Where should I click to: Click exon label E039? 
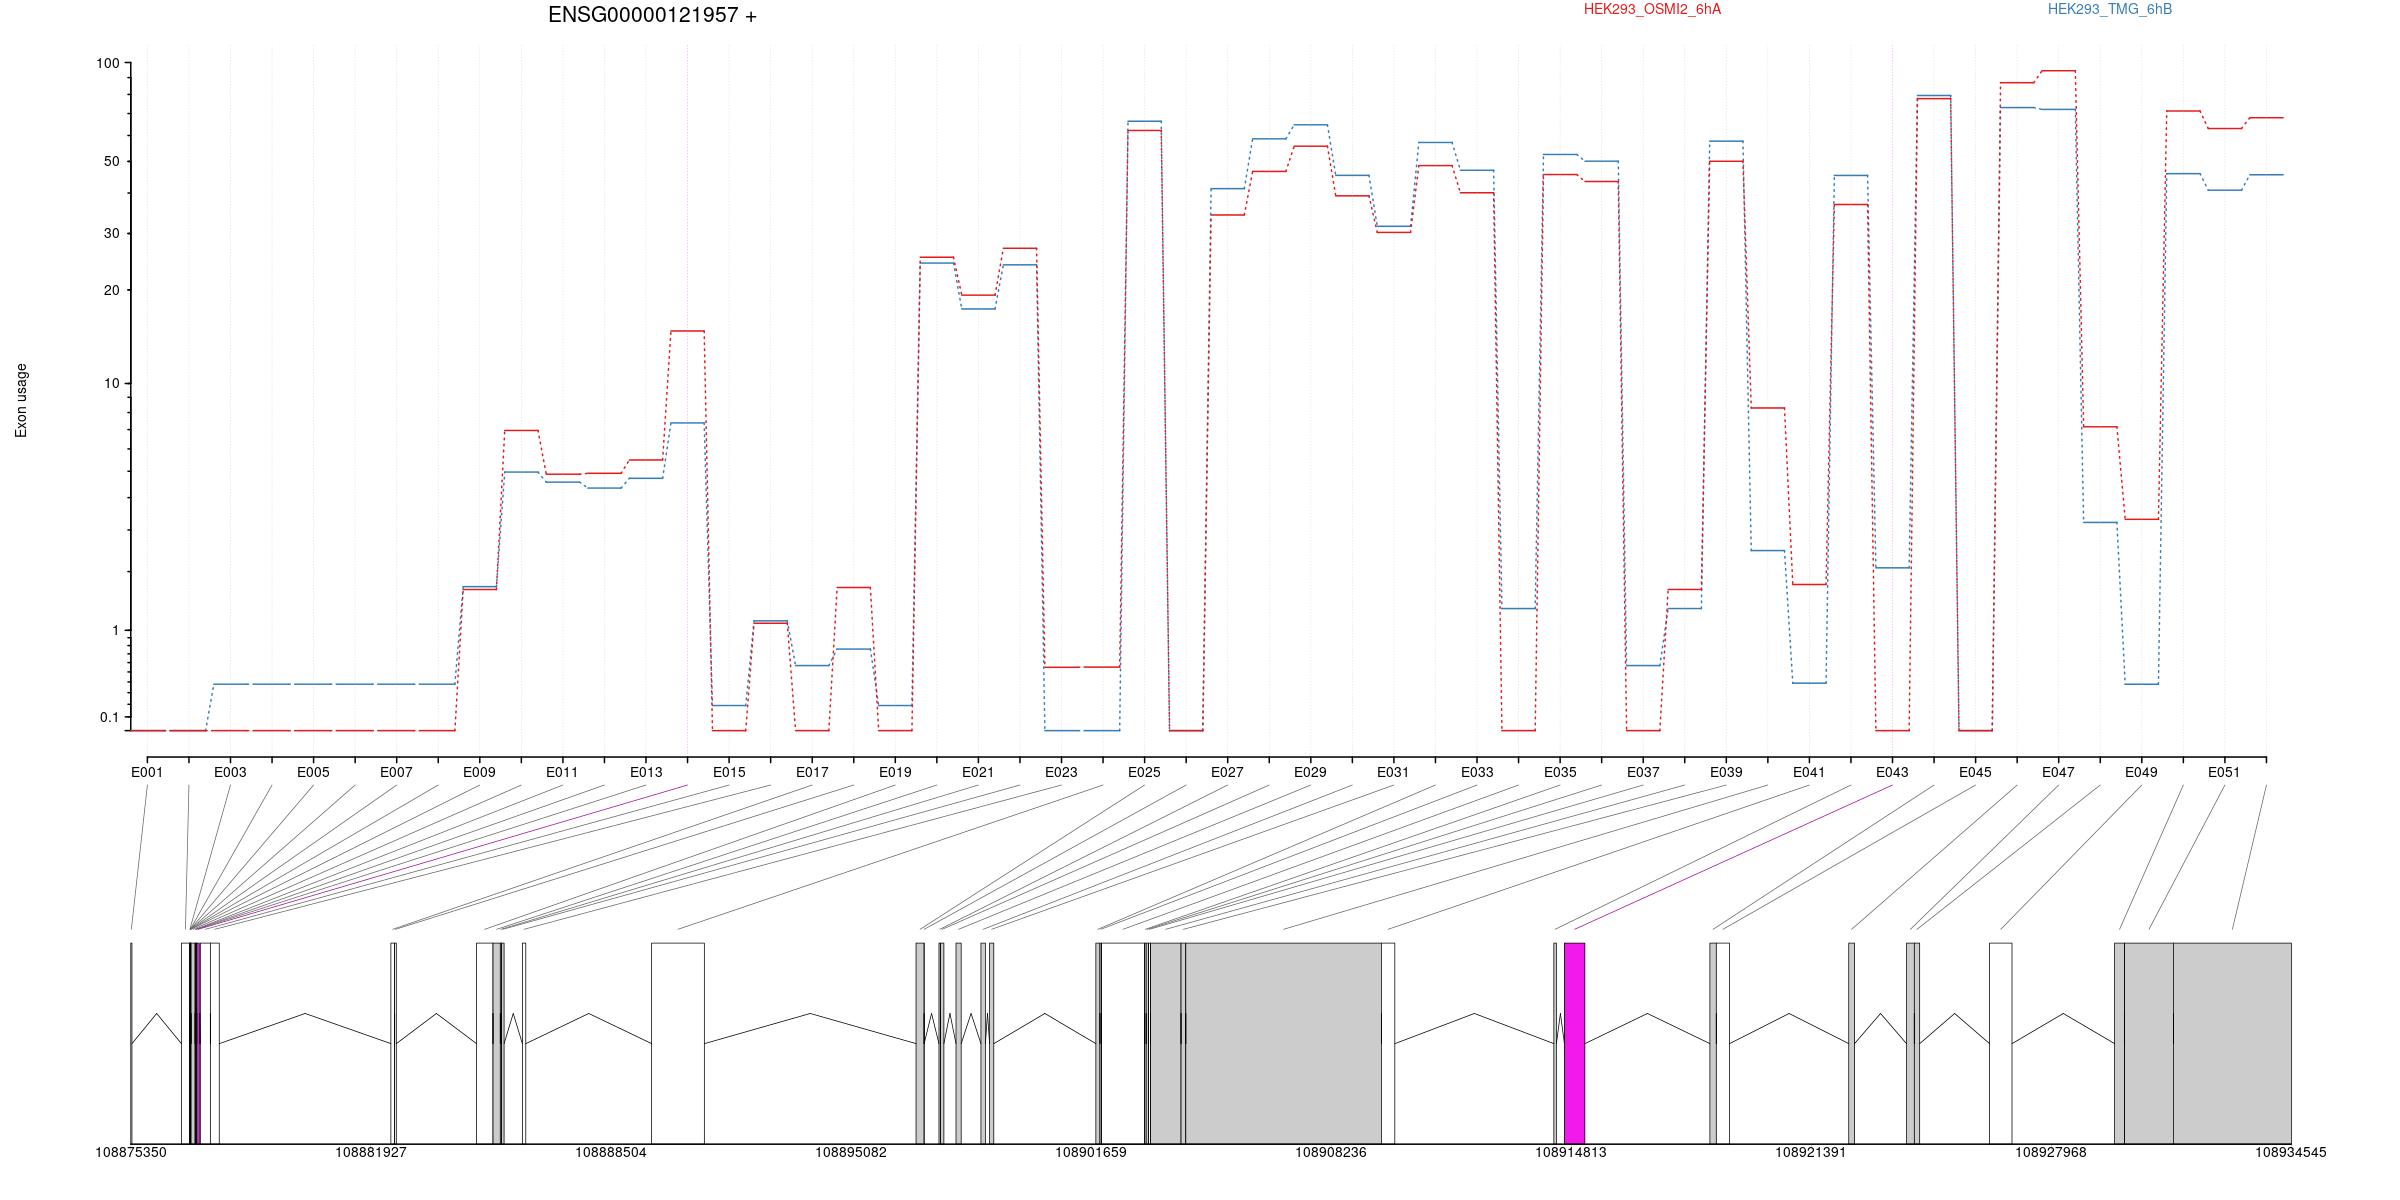point(1726,772)
